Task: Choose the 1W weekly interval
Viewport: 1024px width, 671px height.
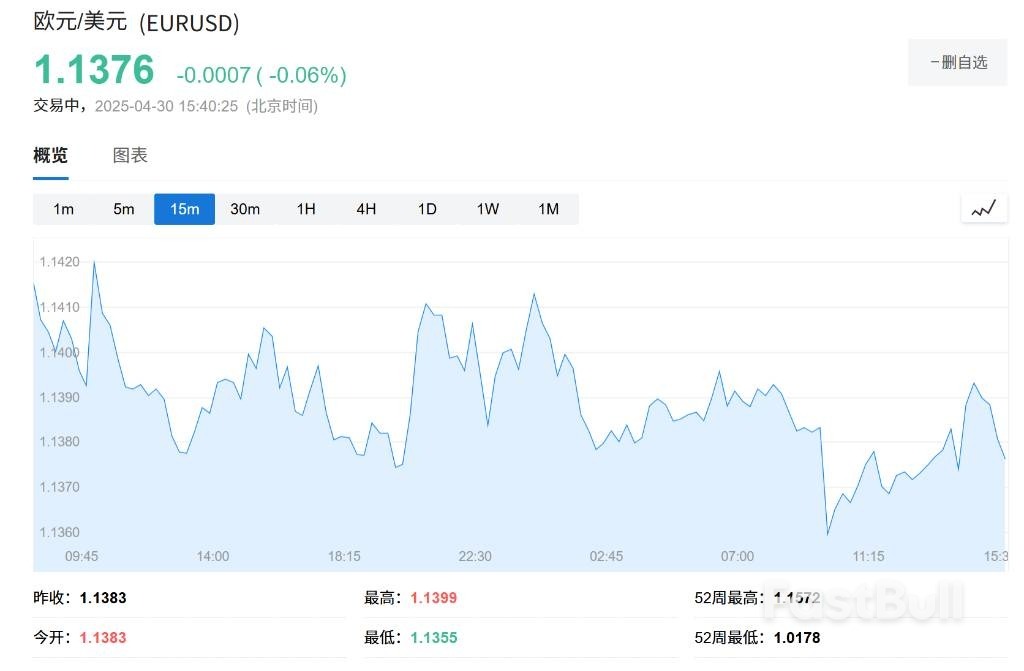Action: 487,209
